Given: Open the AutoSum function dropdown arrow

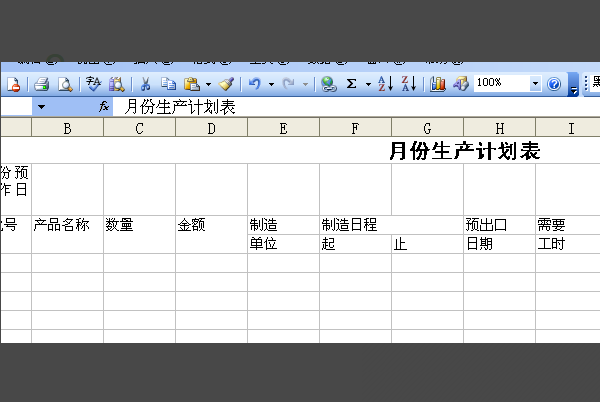Looking at the screenshot, I should pyautogui.click(x=367, y=85).
